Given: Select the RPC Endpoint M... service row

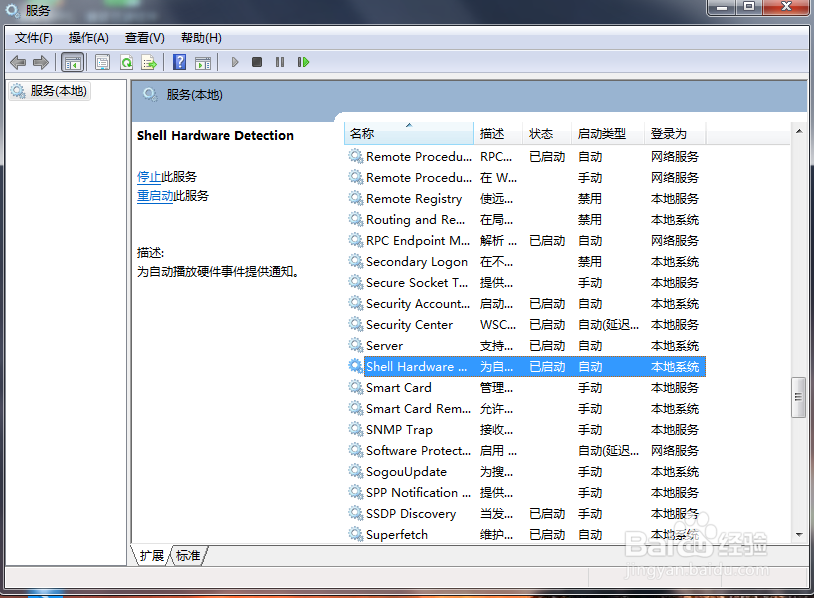Looking at the screenshot, I should pyautogui.click(x=525, y=241).
